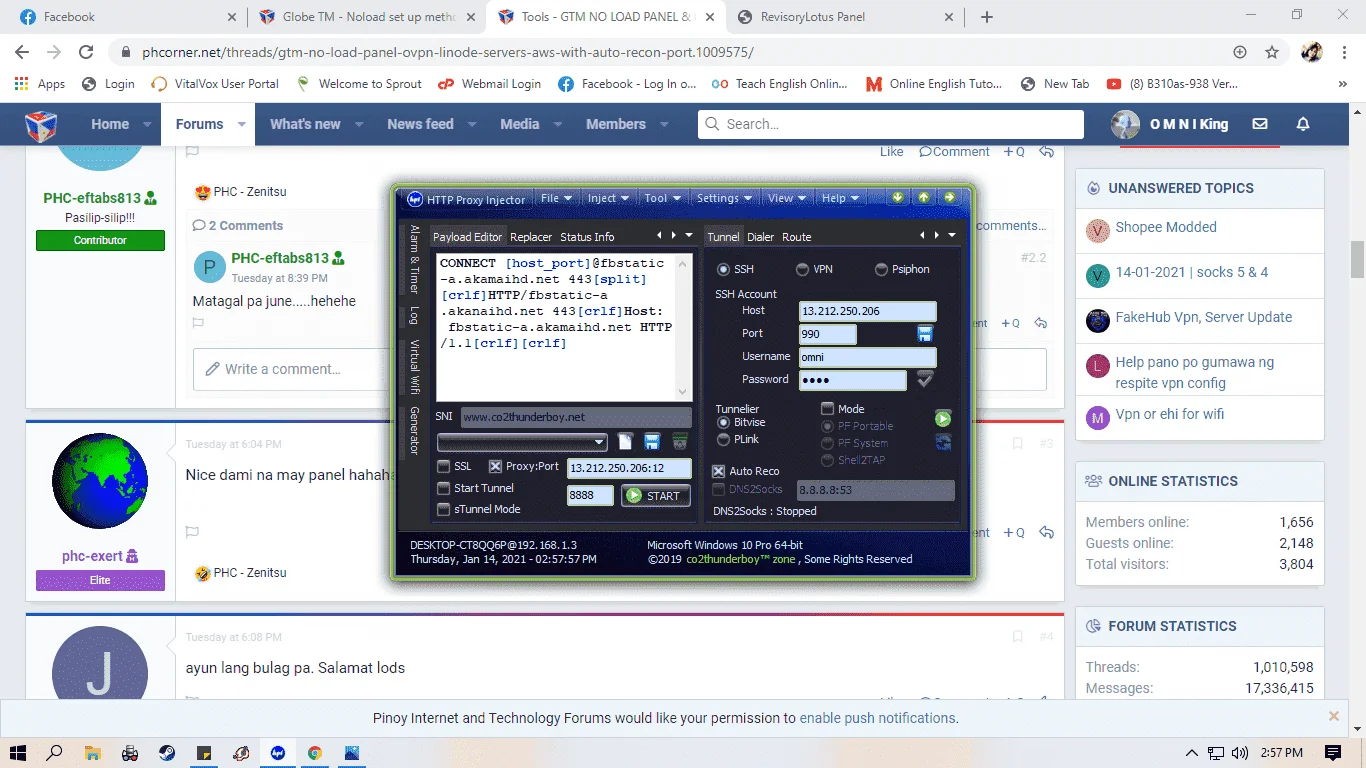Click the trash bin icon below SNI field

[x=680, y=442]
